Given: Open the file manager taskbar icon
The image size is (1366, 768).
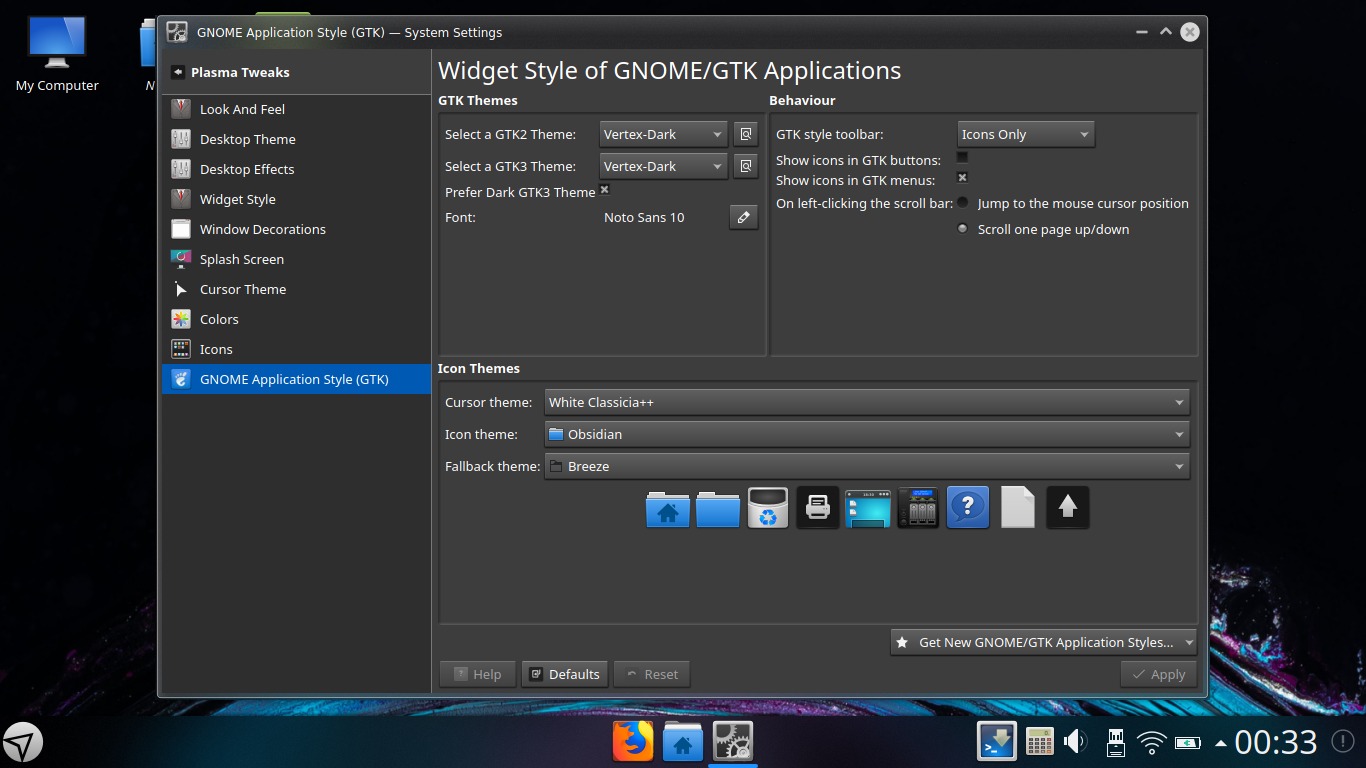Looking at the screenshot, I should pos(683,742).
